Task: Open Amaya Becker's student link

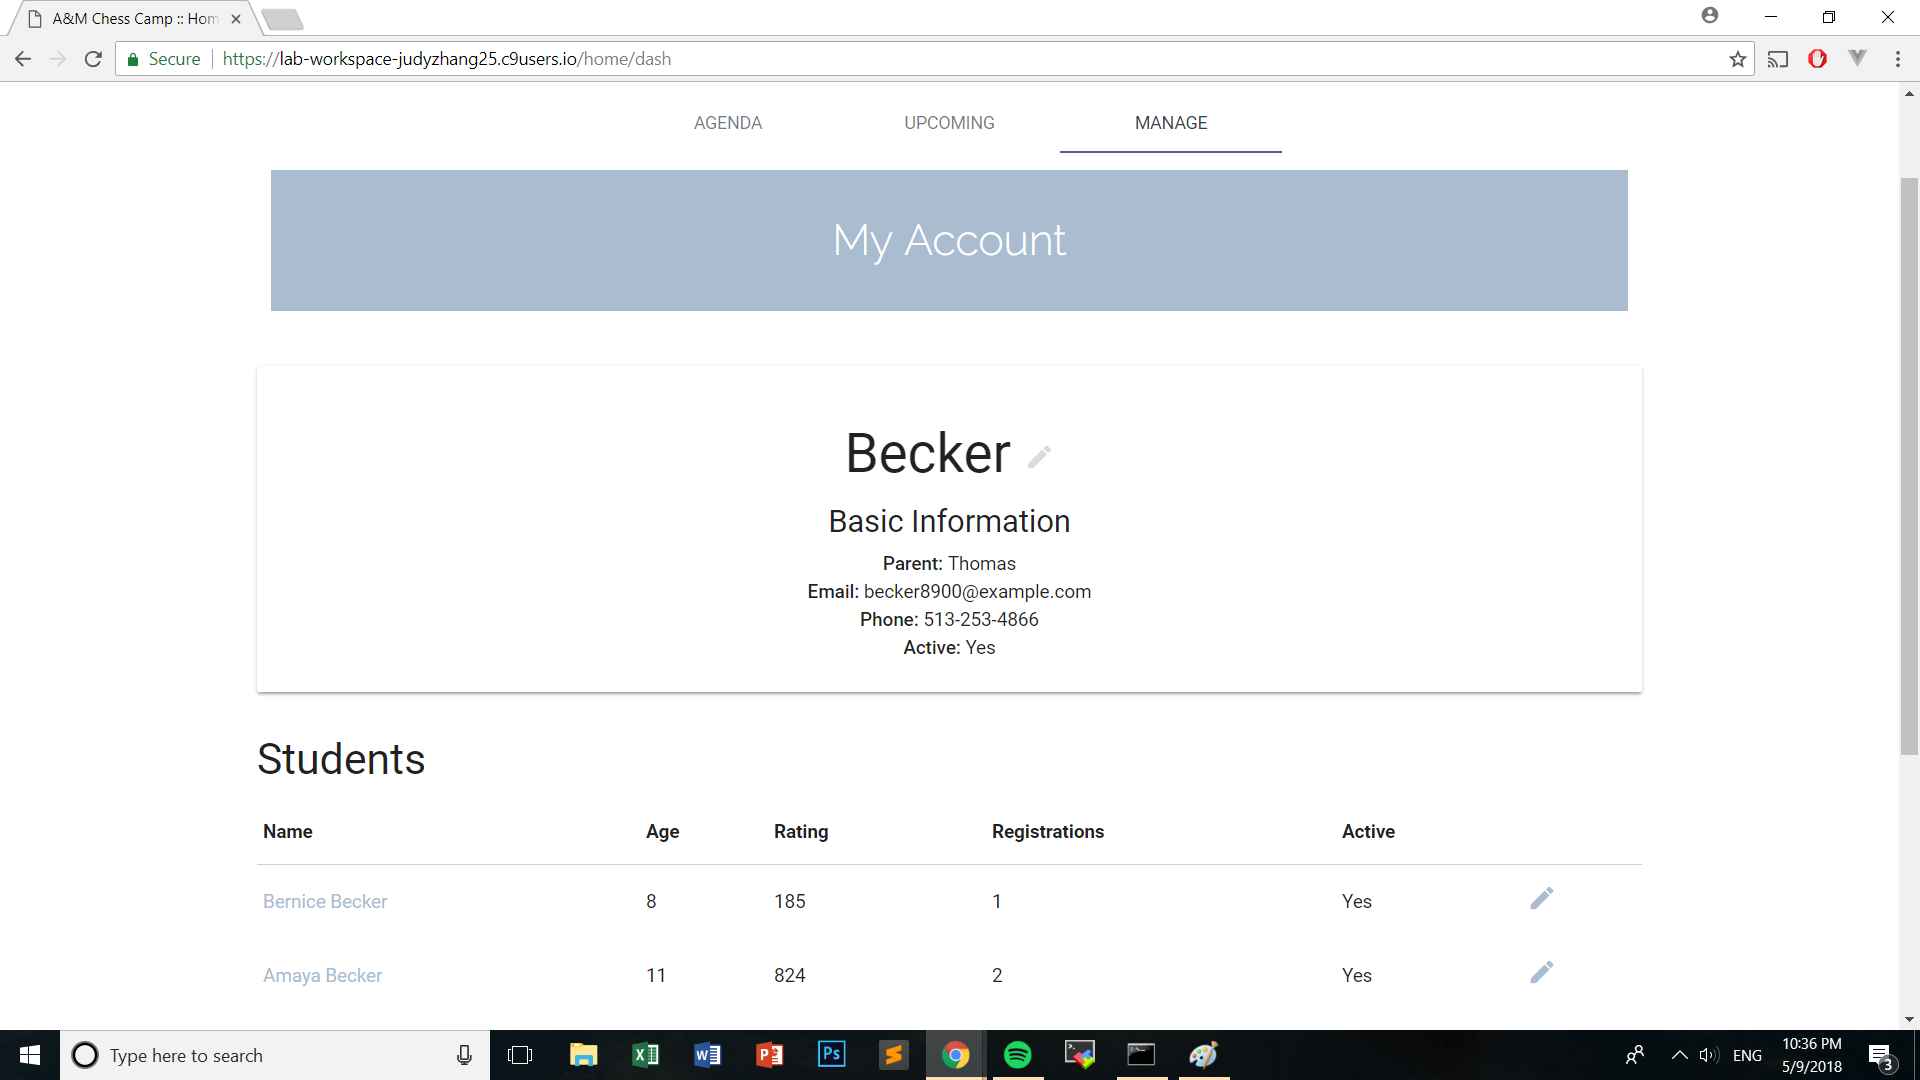Action: tap(322, 975)
